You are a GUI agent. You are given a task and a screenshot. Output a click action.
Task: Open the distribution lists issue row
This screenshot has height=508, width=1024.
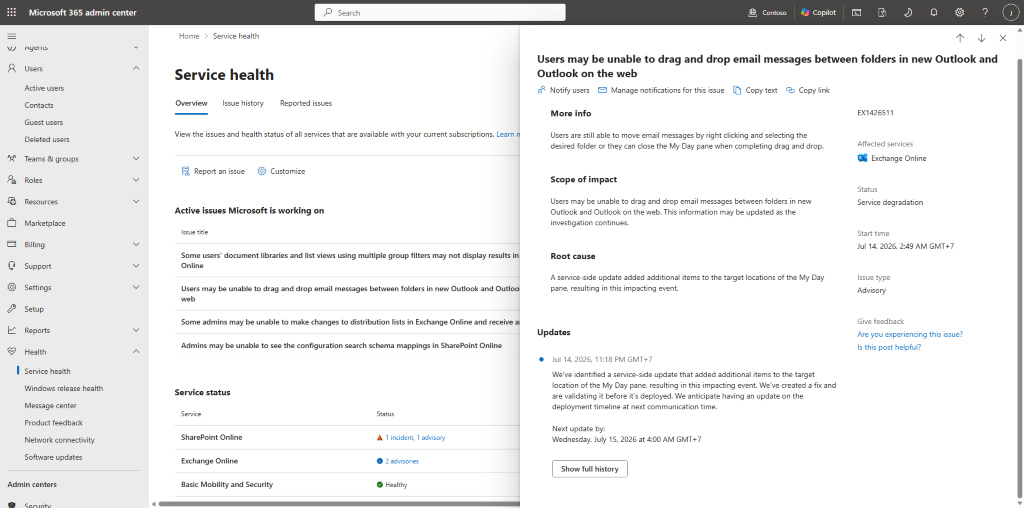347,321
